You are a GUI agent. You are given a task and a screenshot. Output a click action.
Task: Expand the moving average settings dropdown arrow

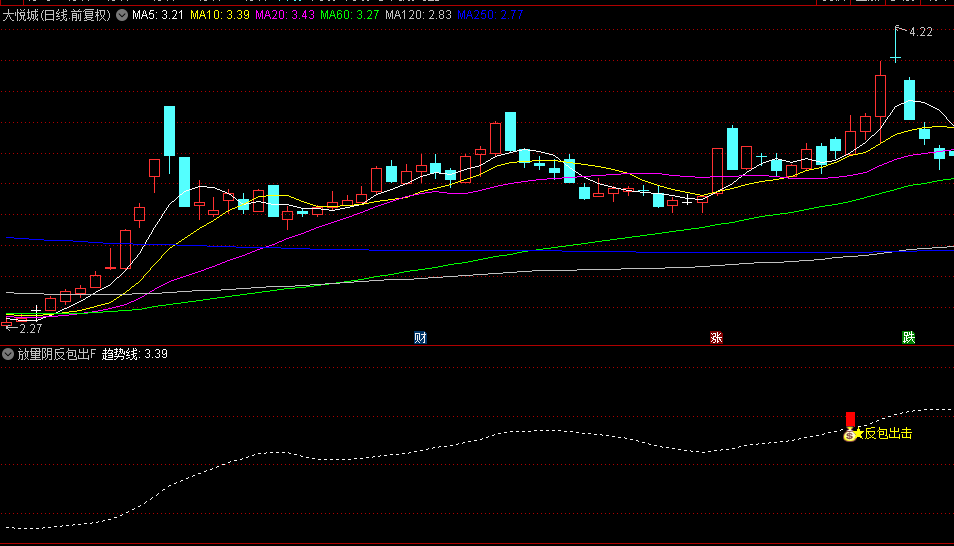[122, 15]
